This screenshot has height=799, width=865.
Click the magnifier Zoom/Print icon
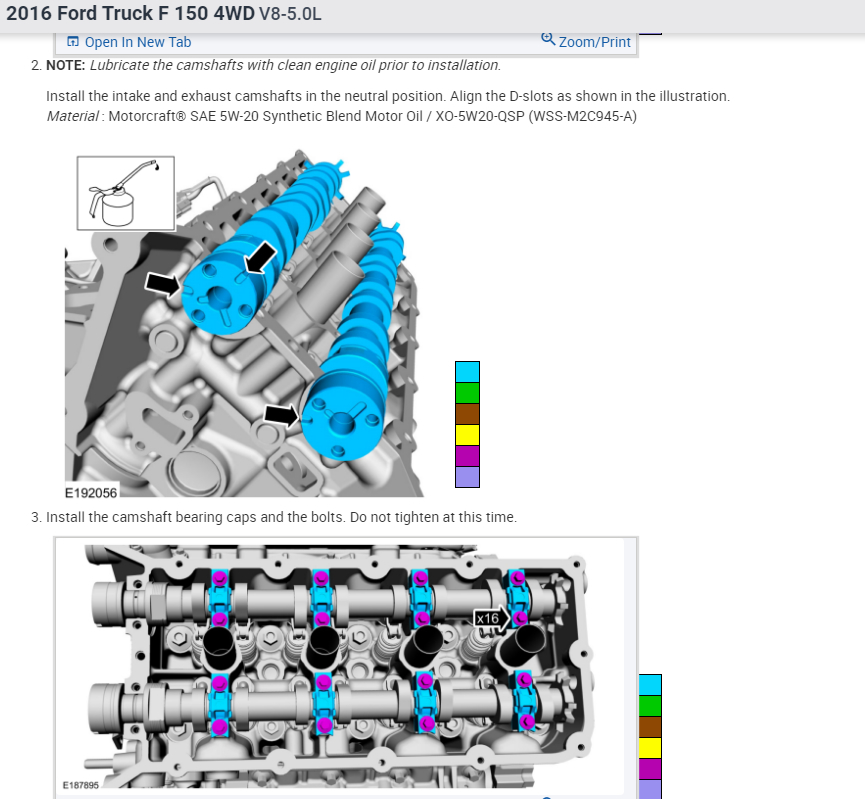tap(548, 39)
